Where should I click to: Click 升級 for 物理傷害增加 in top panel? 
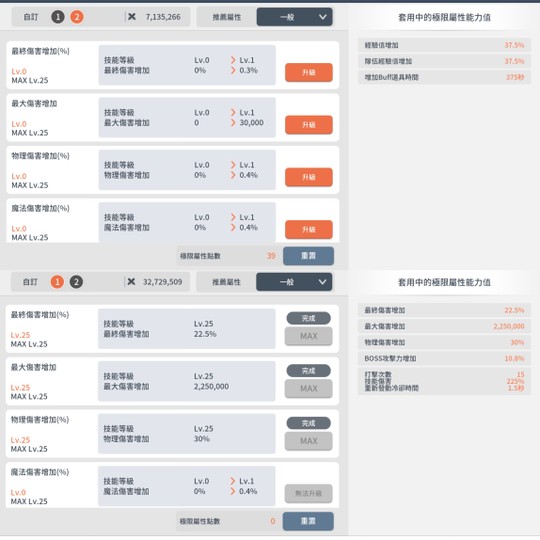[309, 177]
